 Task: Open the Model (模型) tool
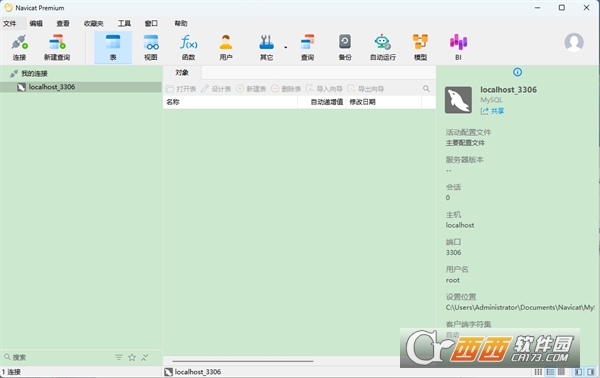pos(420,47)
